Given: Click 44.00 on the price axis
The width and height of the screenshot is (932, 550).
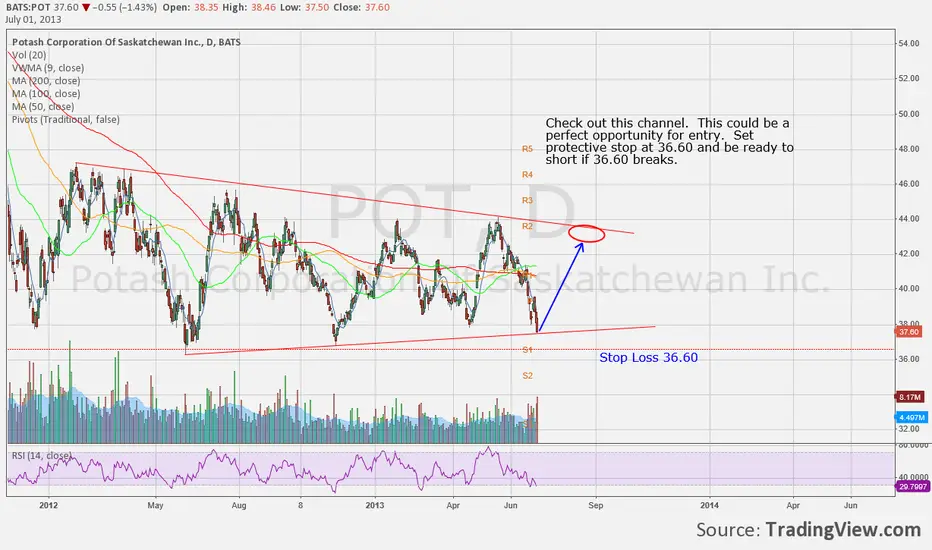Looking at the screenshot, I should point(909,219).
